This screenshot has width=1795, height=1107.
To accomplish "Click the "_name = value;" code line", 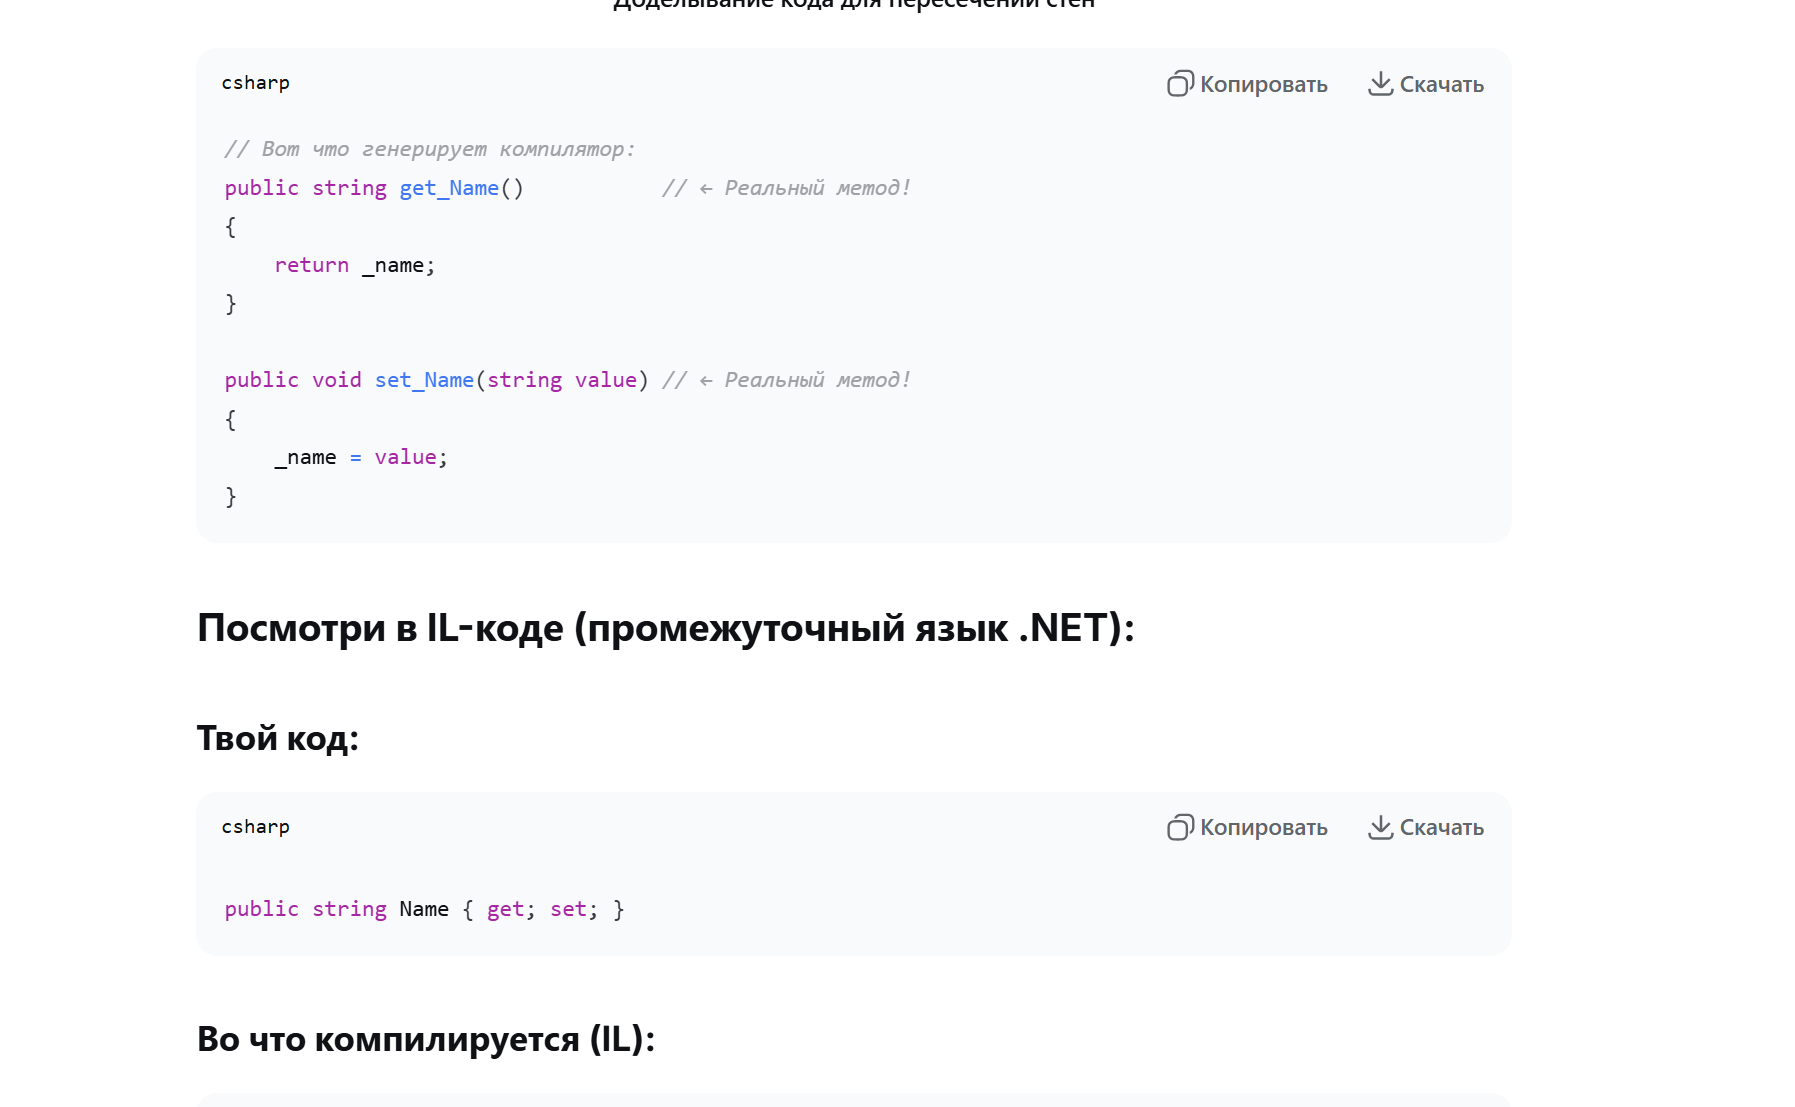I will (x=361, y=457).
